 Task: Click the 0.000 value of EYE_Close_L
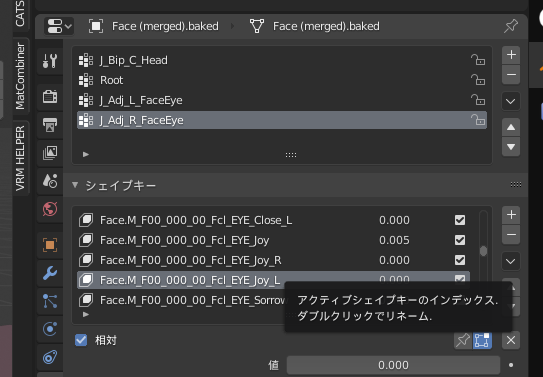(394, 220)
